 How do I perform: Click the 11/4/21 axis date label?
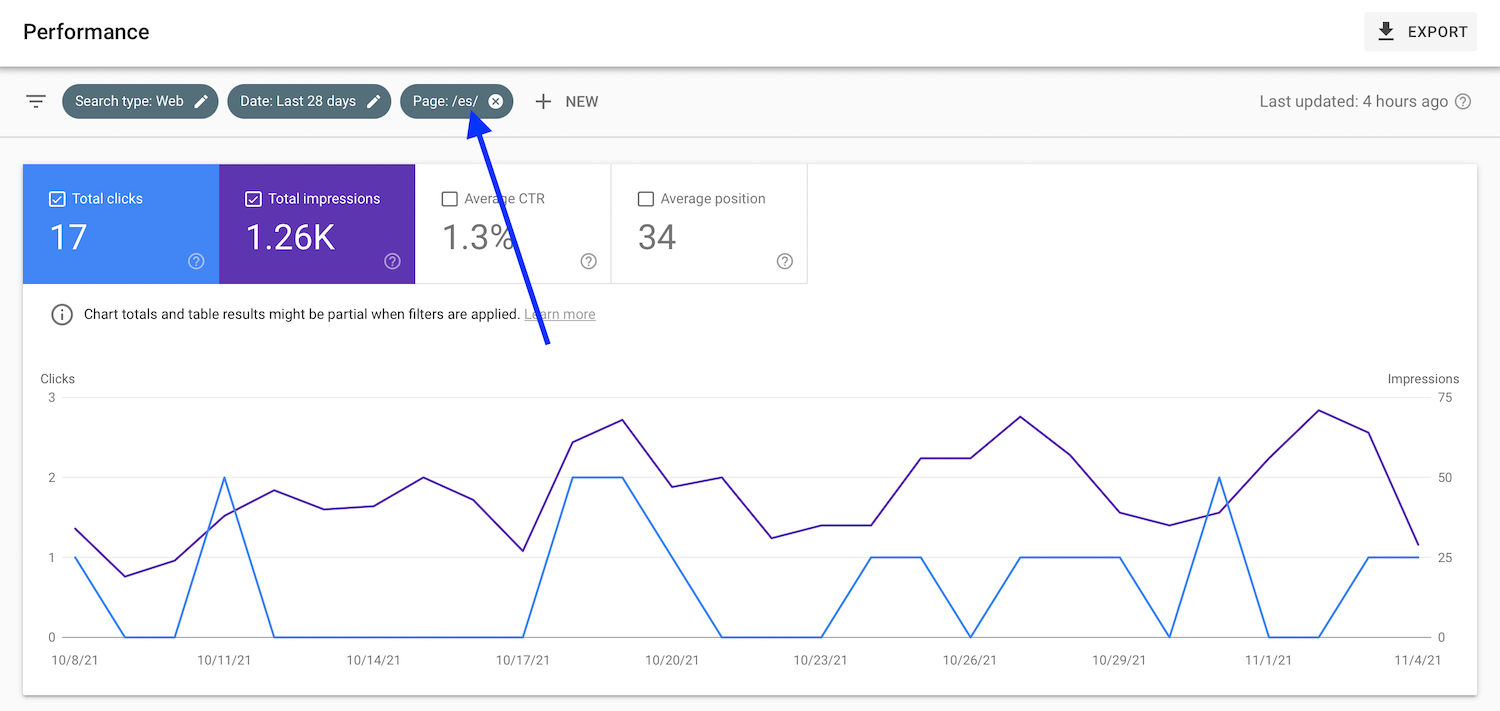point(1417,660)
